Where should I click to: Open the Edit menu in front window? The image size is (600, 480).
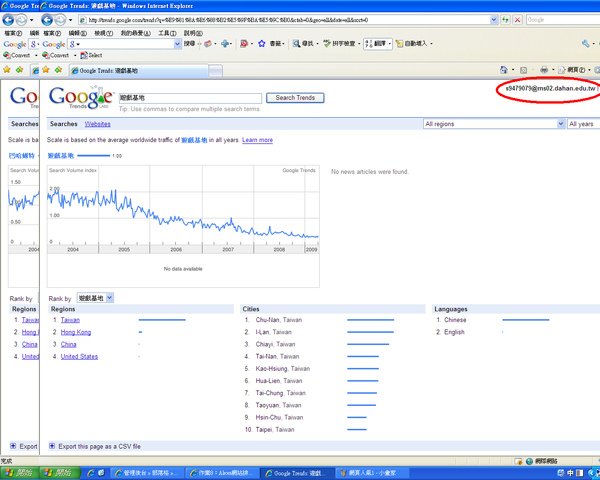(x=77, y=33)
